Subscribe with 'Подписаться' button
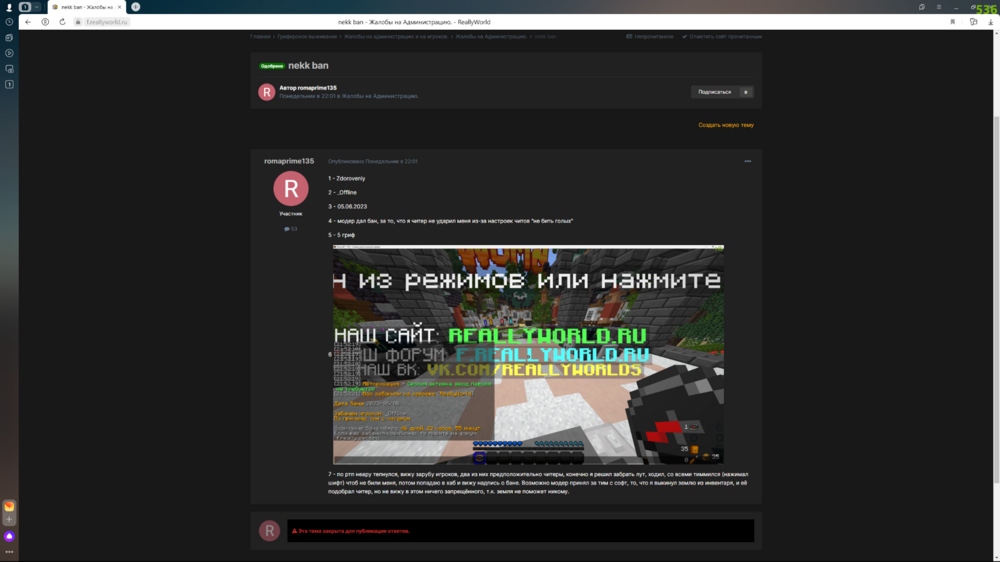Screen dimensions: 1000x562 714,92
